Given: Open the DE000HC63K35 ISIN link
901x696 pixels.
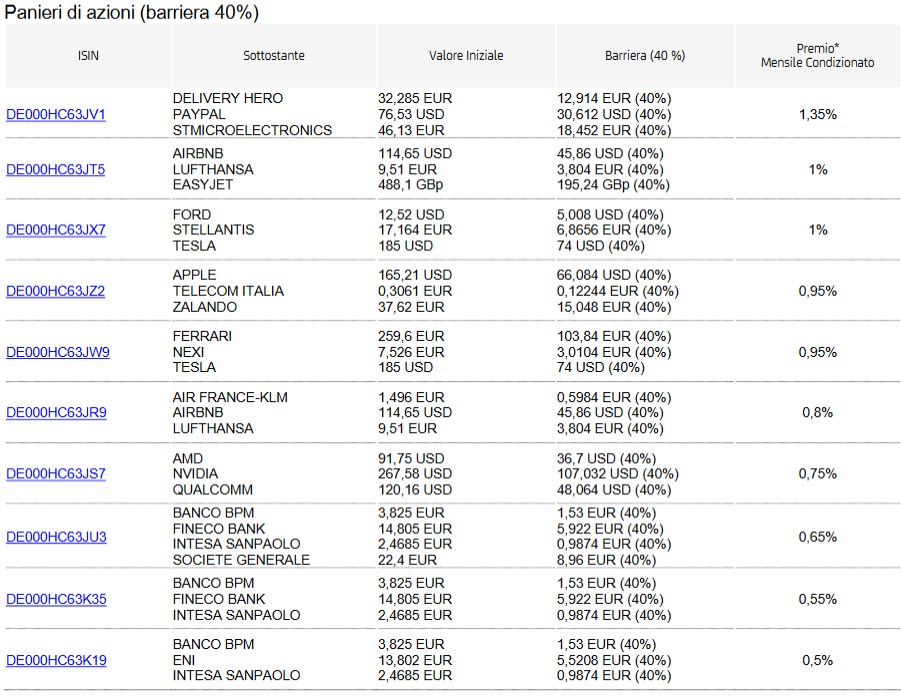Looking at the screenshot, I should pos(56,599).
